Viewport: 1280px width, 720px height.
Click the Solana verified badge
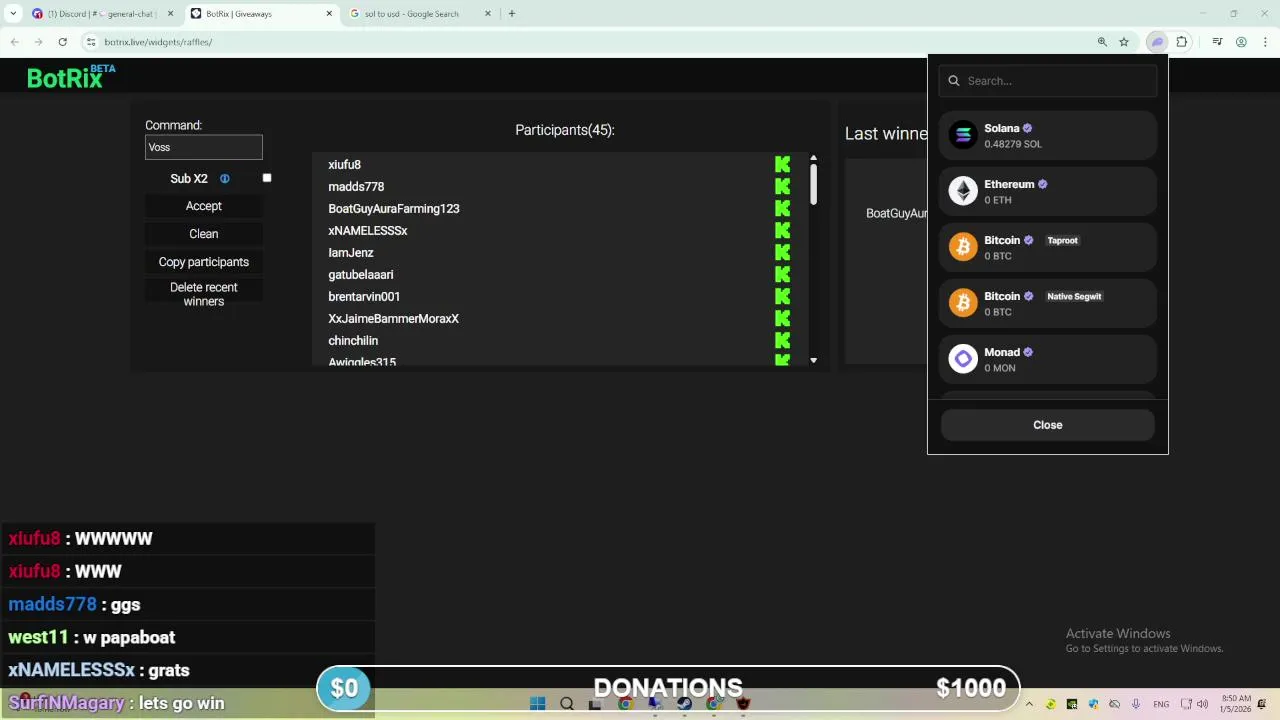pos(1027,128)
